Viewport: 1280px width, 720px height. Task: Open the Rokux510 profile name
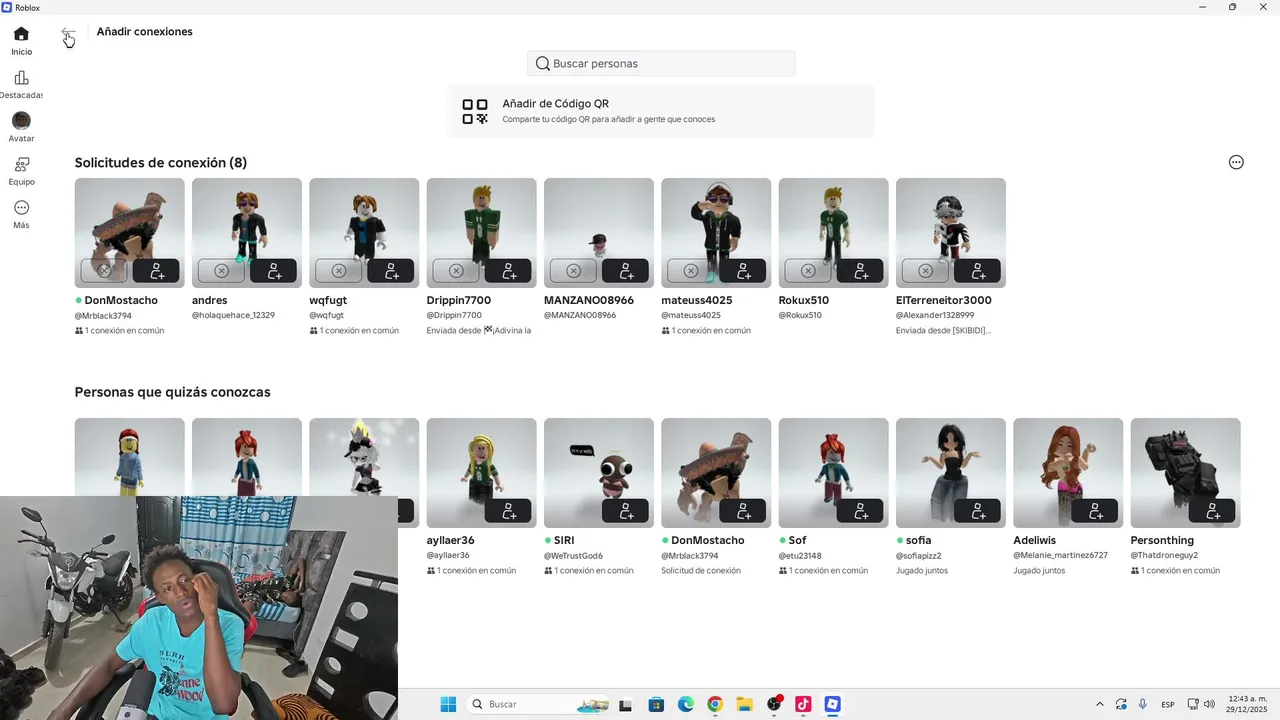pos(803,300)
